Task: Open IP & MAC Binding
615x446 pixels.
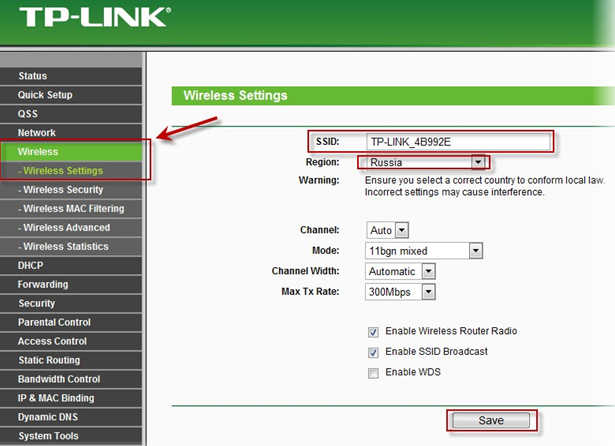Action: click(x=71, y=398)
